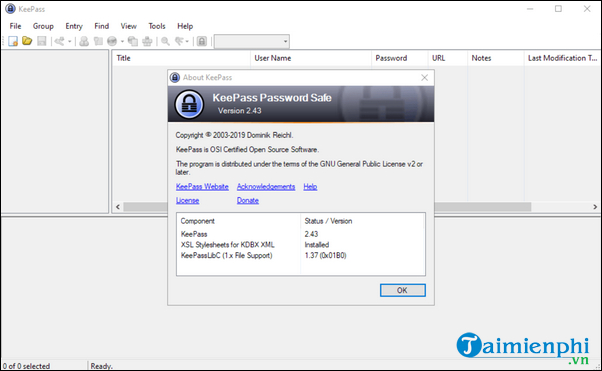Click the Component column header in About list
This screenshot has width=602, height=371.
point(239,221)
